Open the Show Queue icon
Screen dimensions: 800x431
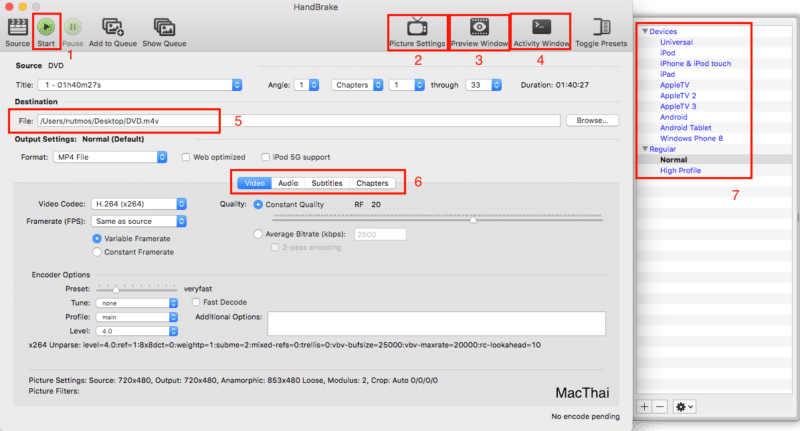164,27
